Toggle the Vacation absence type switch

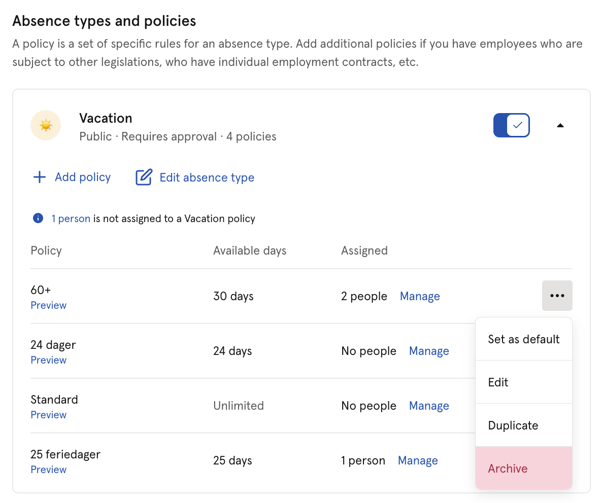pyautogui.click(x=511, y=125)
